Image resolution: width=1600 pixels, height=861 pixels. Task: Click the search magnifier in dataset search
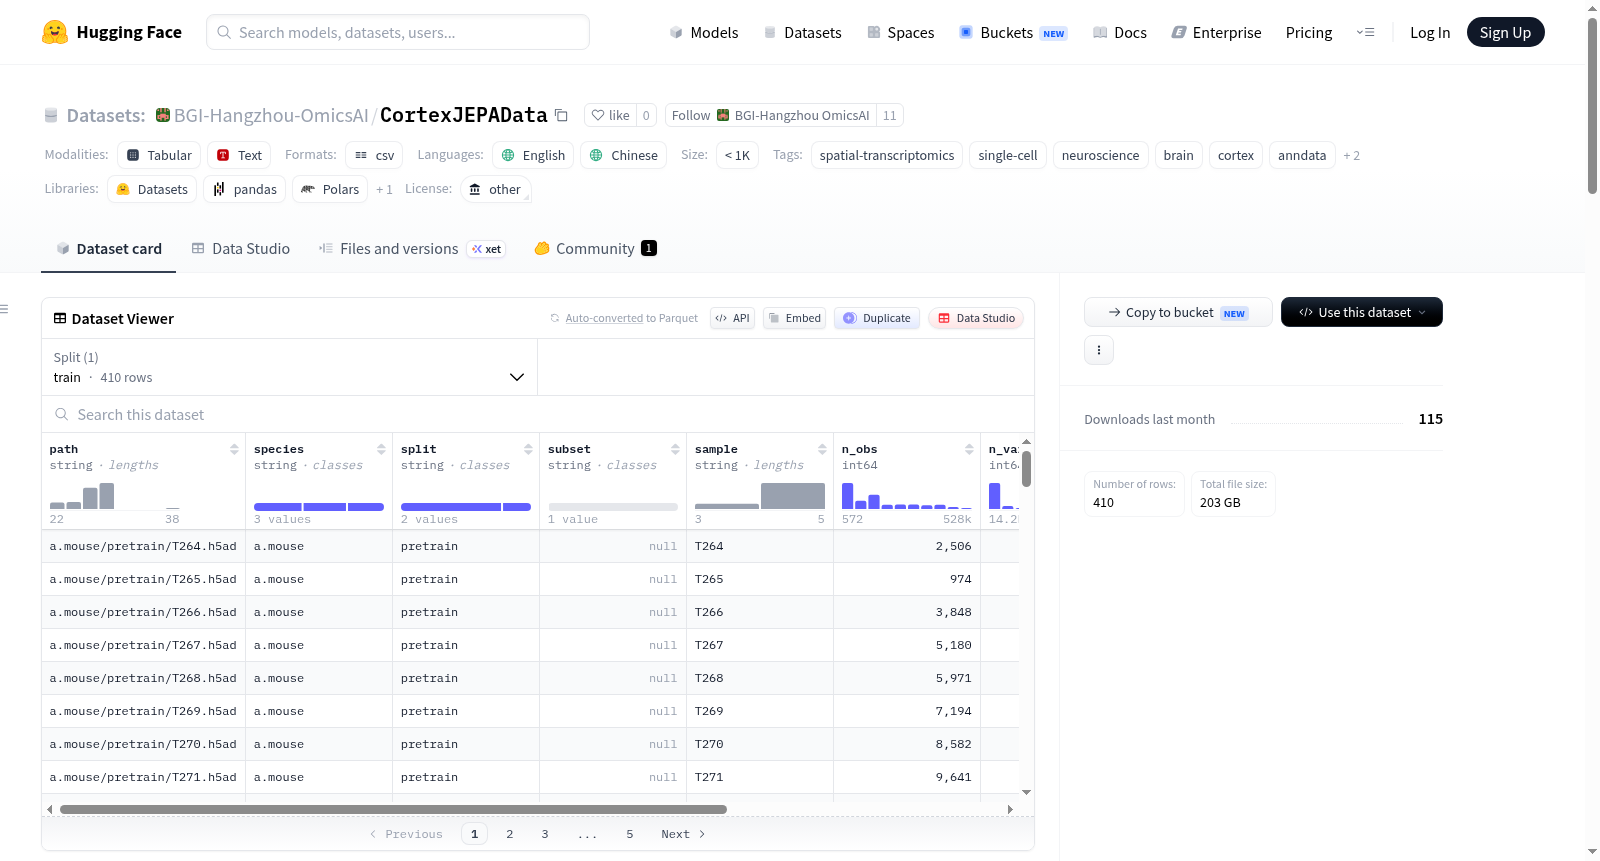click(x=62, y=414)
